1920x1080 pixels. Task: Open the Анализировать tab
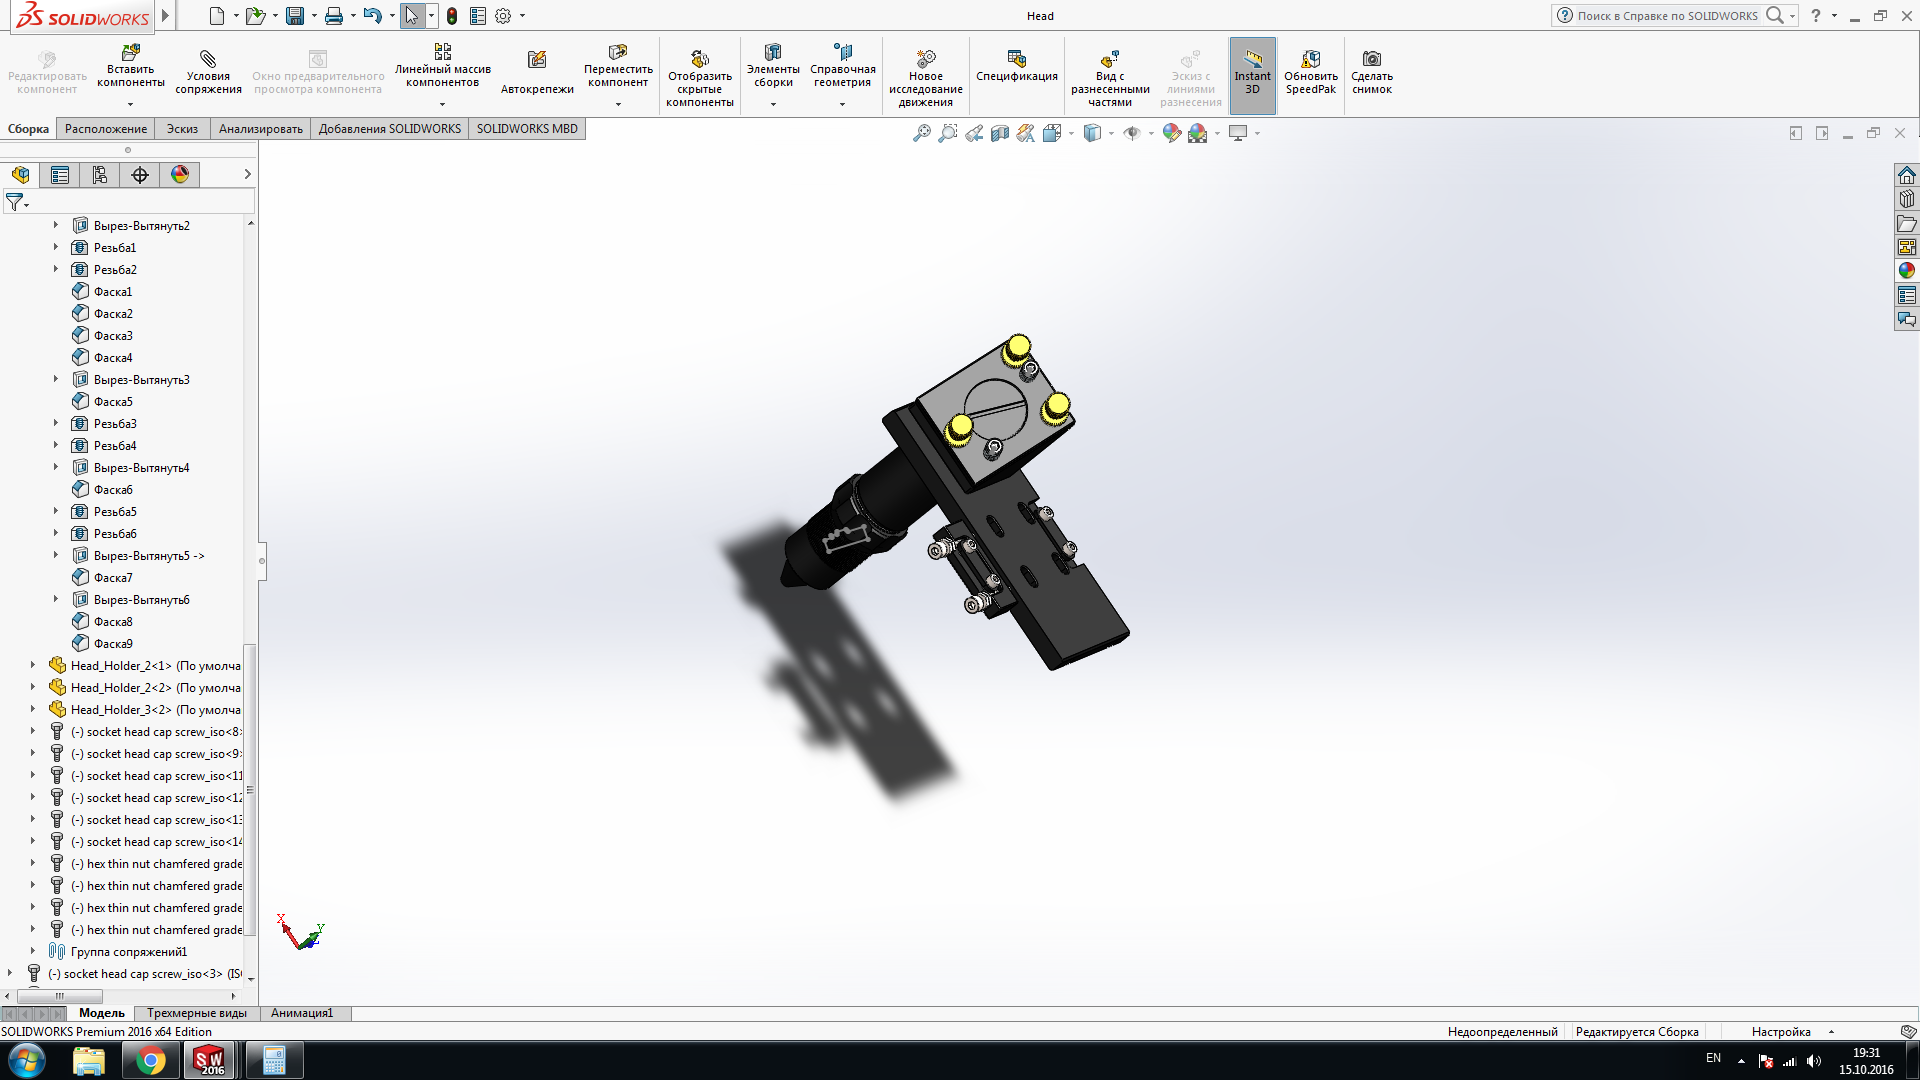point(260,129)
